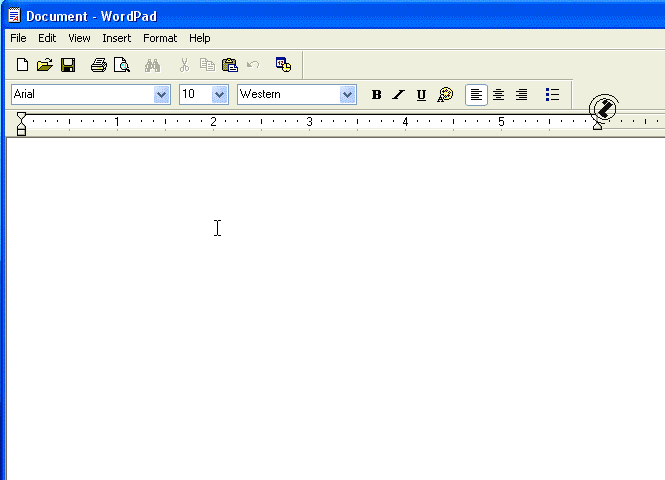The width and height of the screenshot is (665, 480).
Task: Click the left indent marker on the ruler
Action: [21, 124]
